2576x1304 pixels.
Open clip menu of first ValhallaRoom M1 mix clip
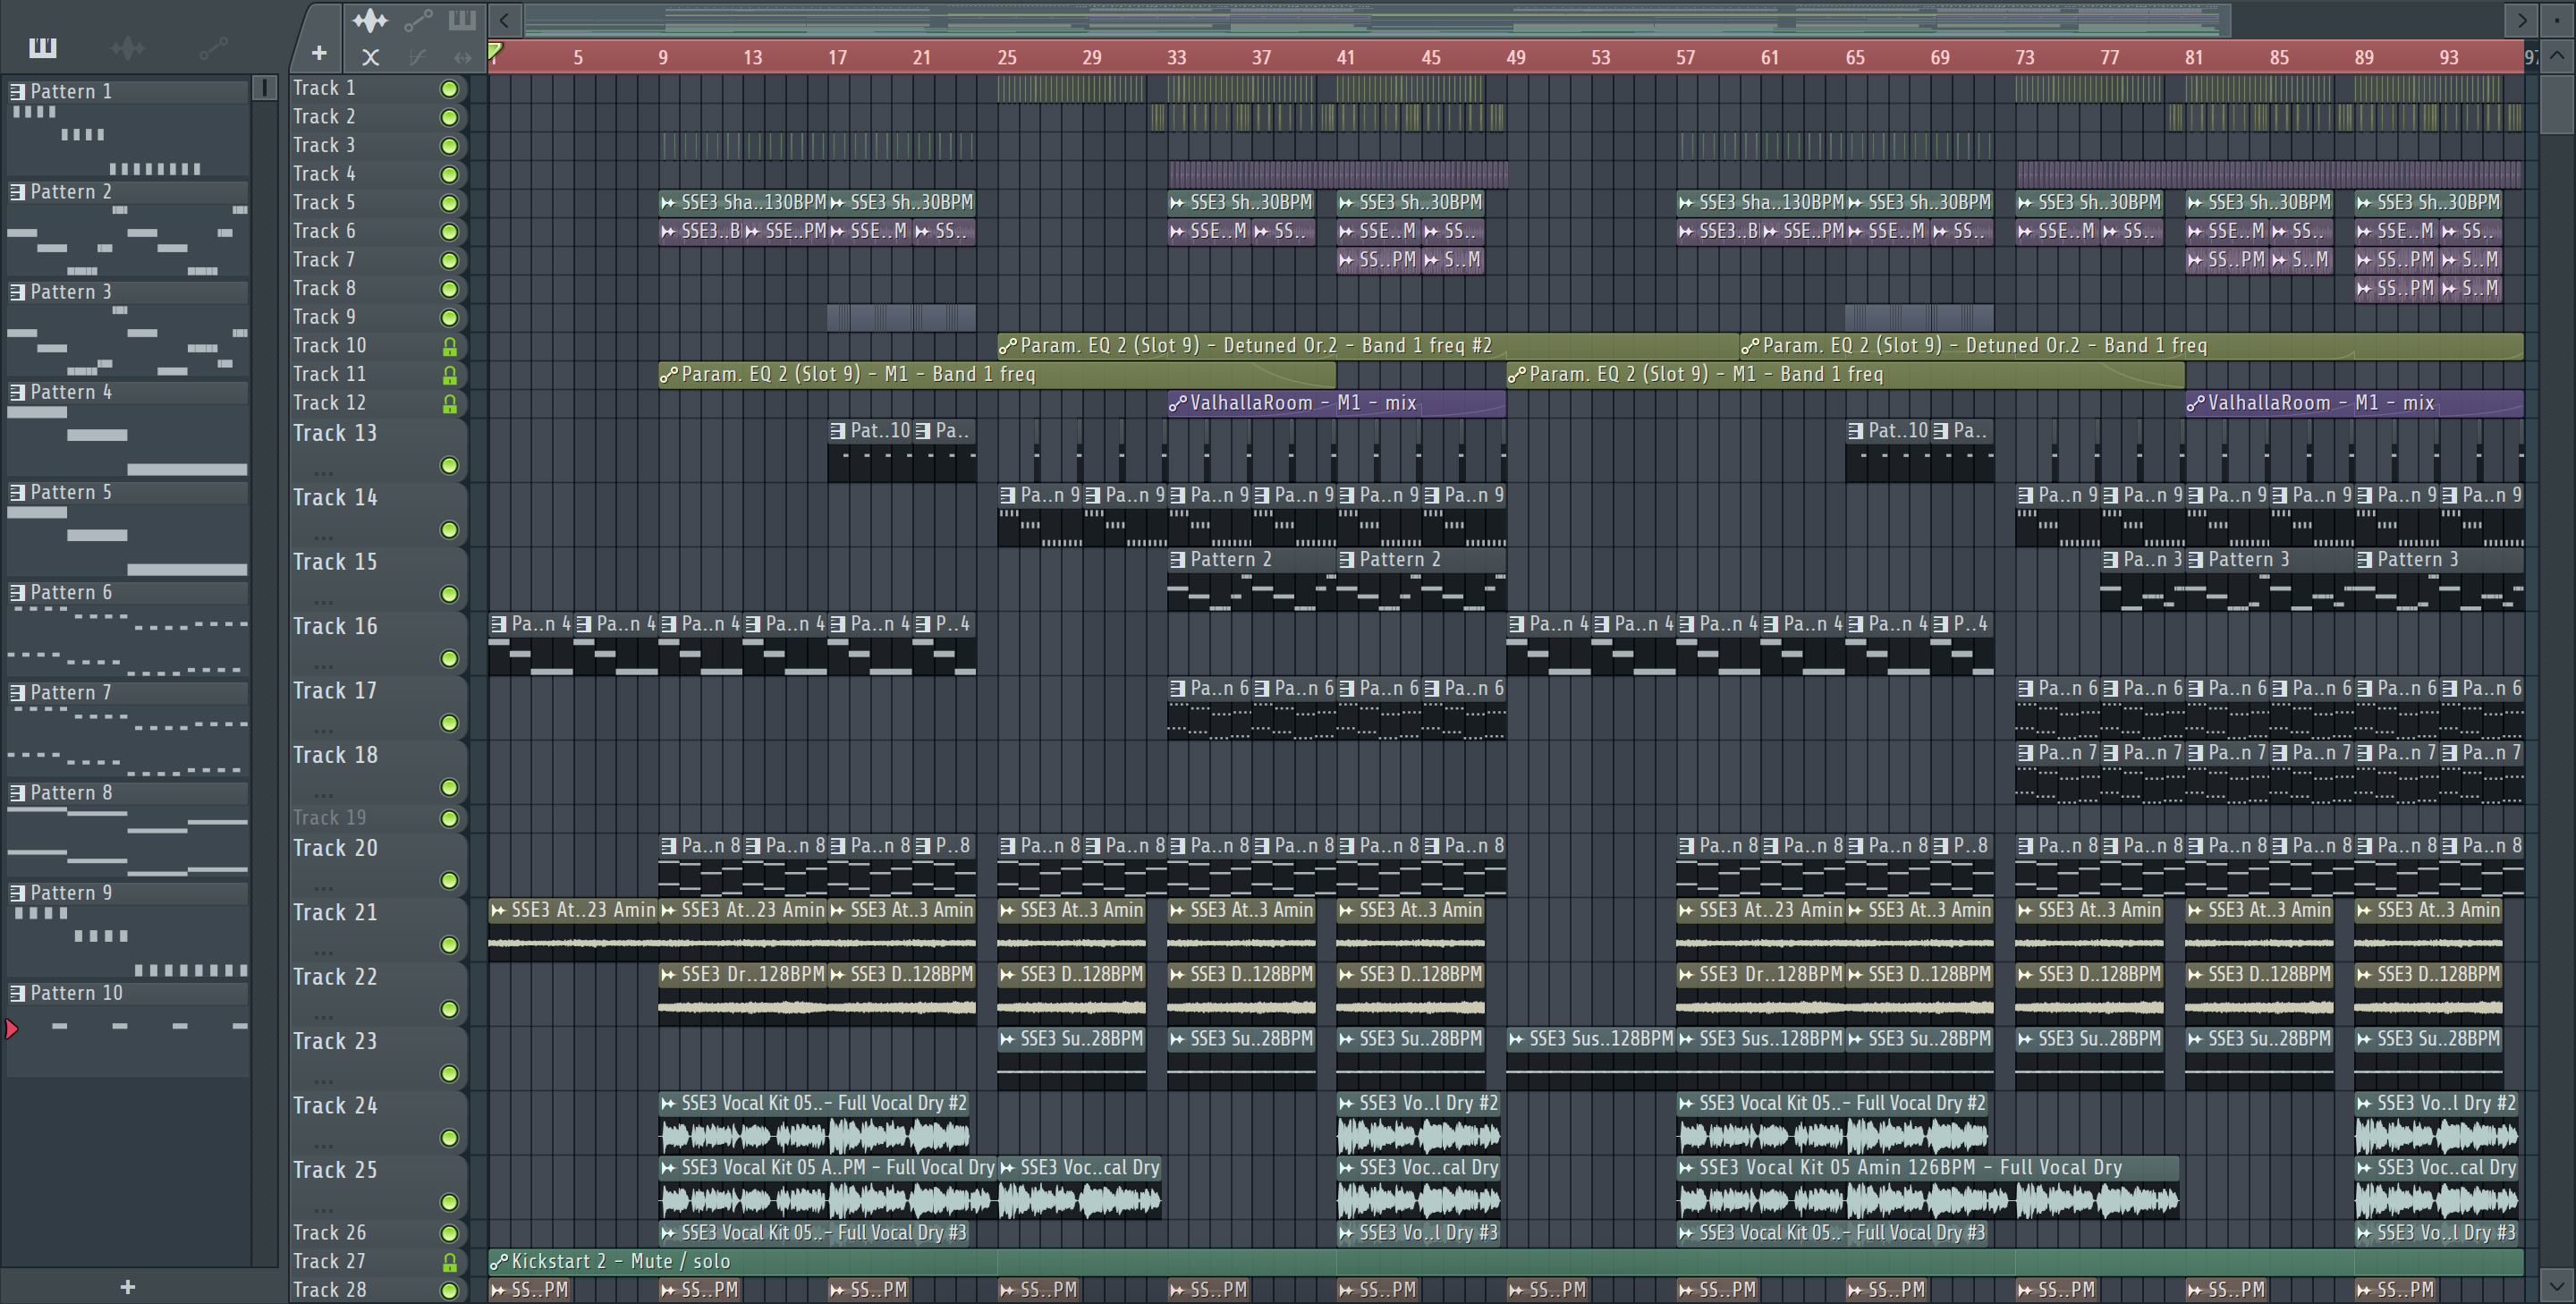pyautogui.click(x=1178, y=403)
